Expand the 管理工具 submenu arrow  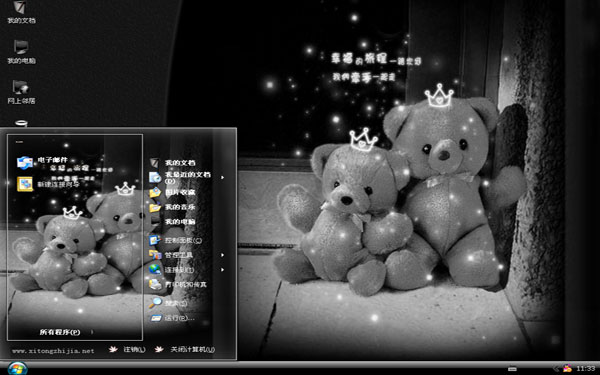(x=222, y=255)
